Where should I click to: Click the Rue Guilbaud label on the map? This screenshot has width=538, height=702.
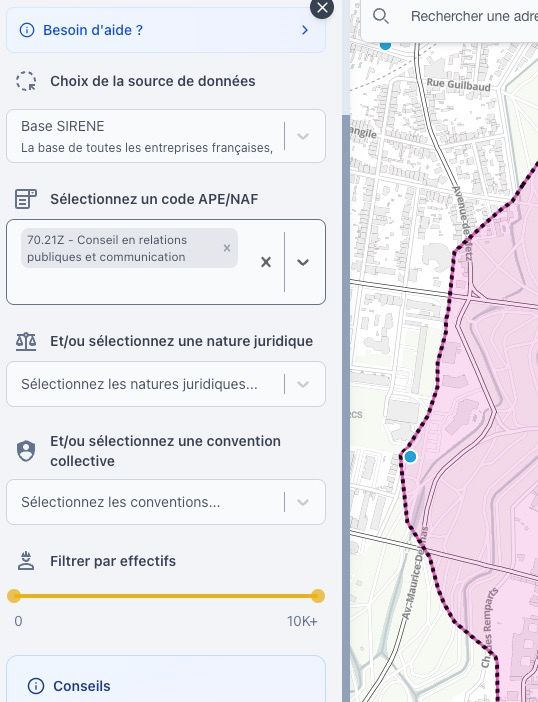tap(458, 84)
